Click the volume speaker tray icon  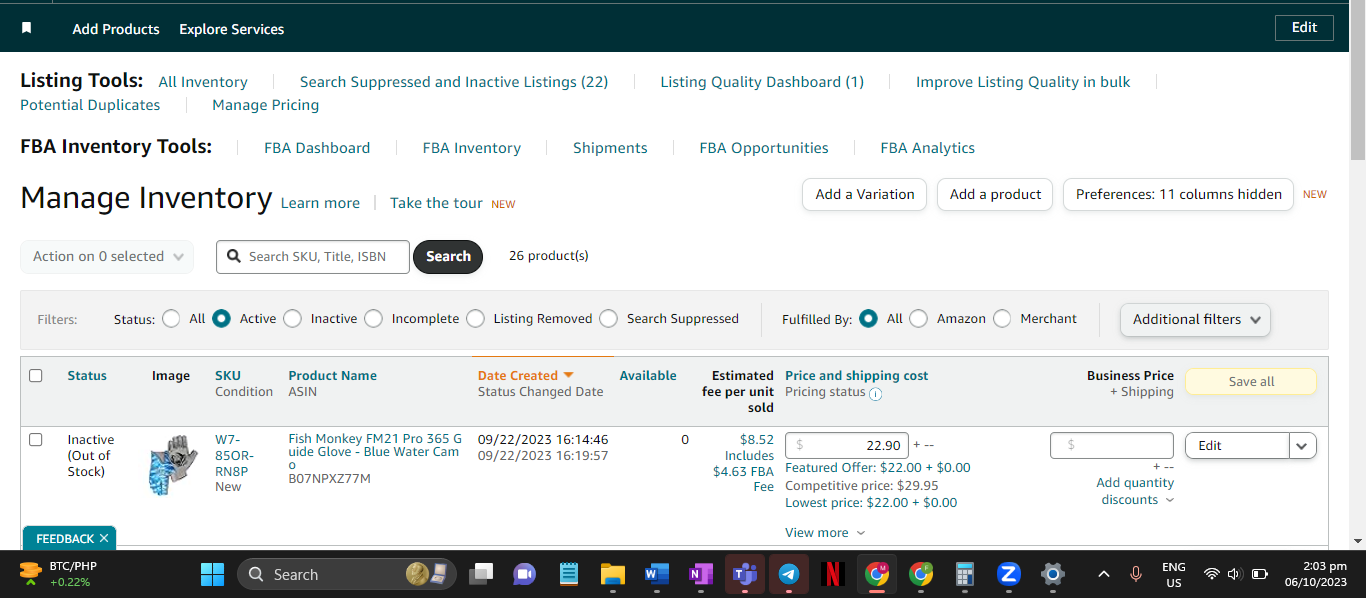(1234, 574)
